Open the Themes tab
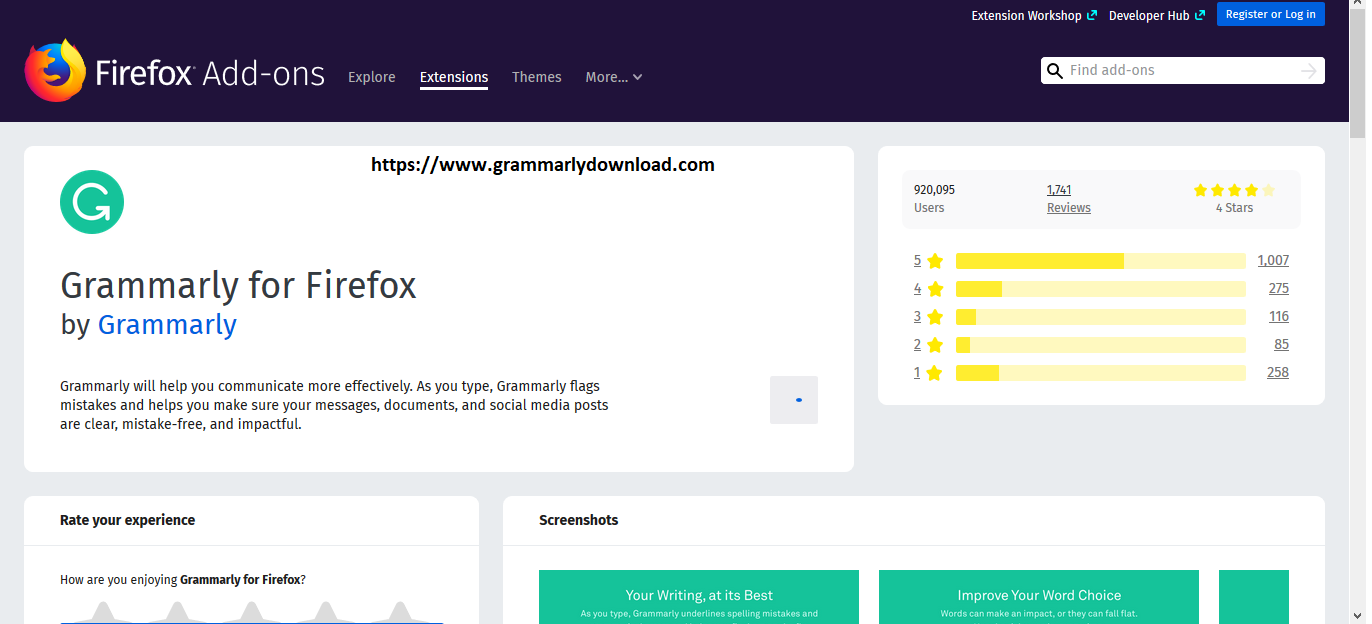1372x624 pixels. point(537,77)
